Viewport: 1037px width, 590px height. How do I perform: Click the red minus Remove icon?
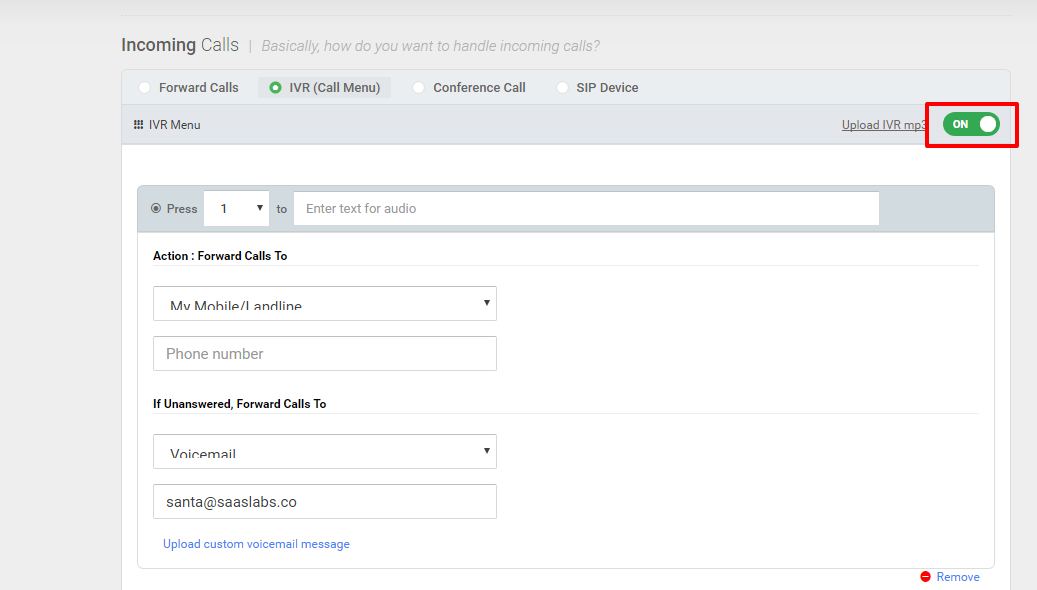coord(925,577)
